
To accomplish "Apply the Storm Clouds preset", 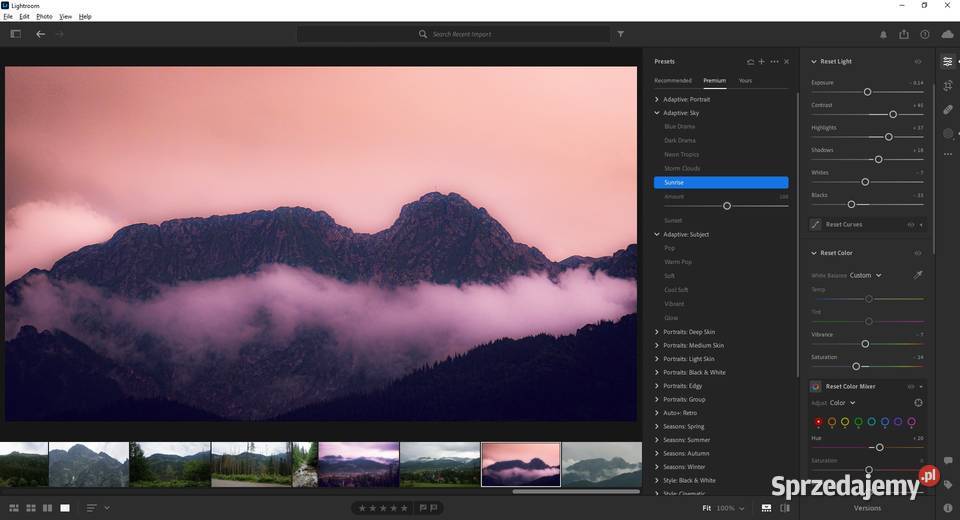I will 682,168.
